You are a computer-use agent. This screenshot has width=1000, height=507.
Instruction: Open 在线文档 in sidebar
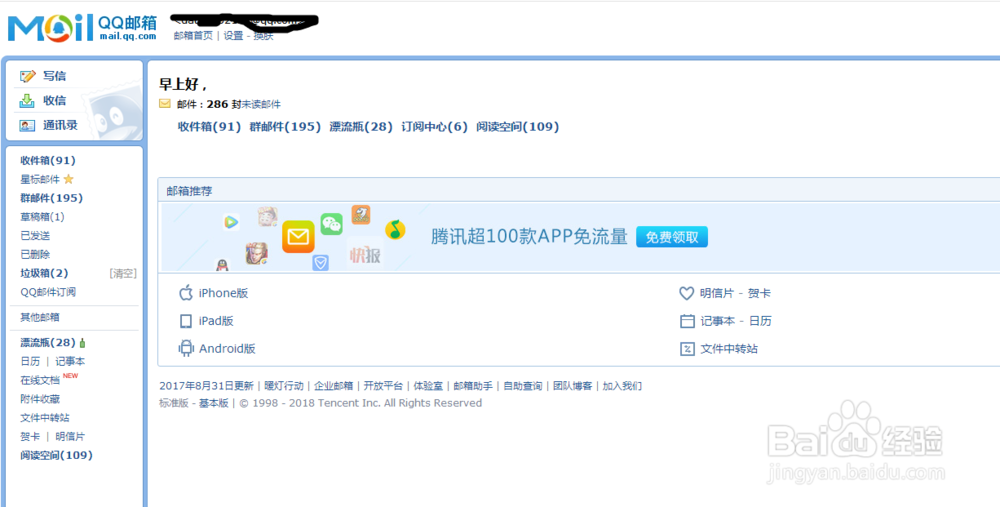click(40, 380)
